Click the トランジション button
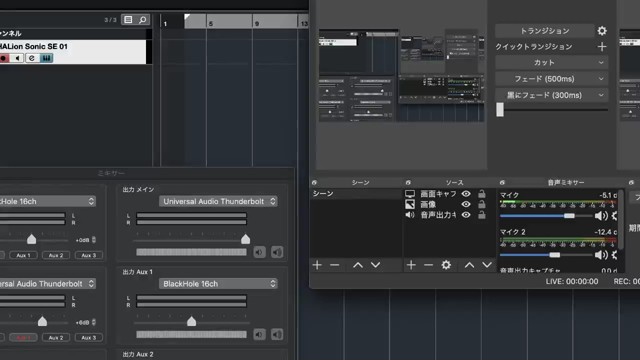 (544, 31)
